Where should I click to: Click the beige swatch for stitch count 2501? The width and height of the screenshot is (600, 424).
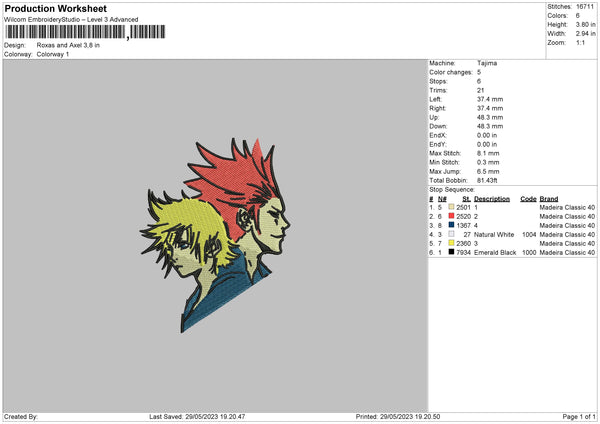(451, 207)
